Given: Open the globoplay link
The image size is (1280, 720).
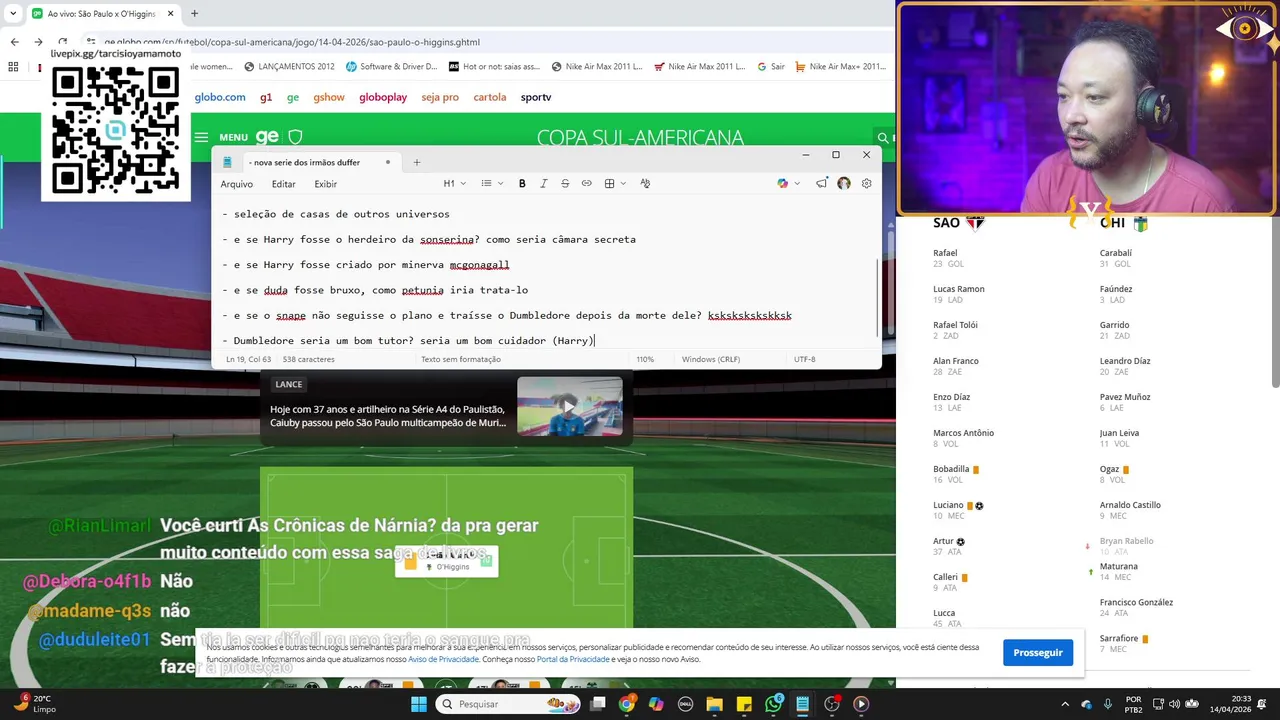Looking at the screenshot, I should (383, 97).
